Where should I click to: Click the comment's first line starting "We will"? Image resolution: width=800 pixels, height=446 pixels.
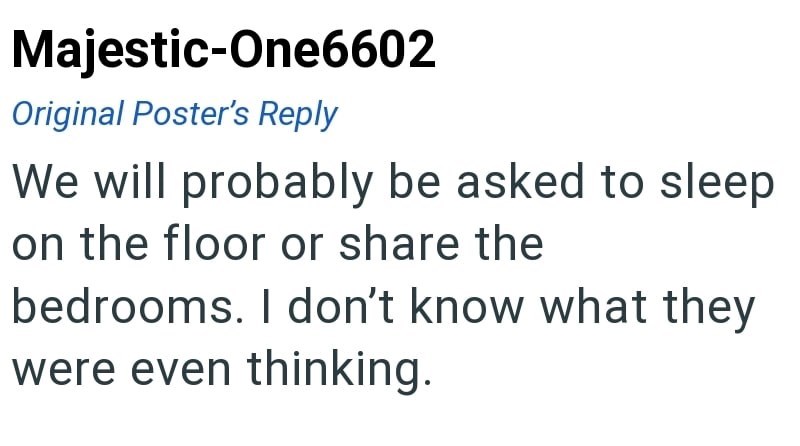(393, 183)
